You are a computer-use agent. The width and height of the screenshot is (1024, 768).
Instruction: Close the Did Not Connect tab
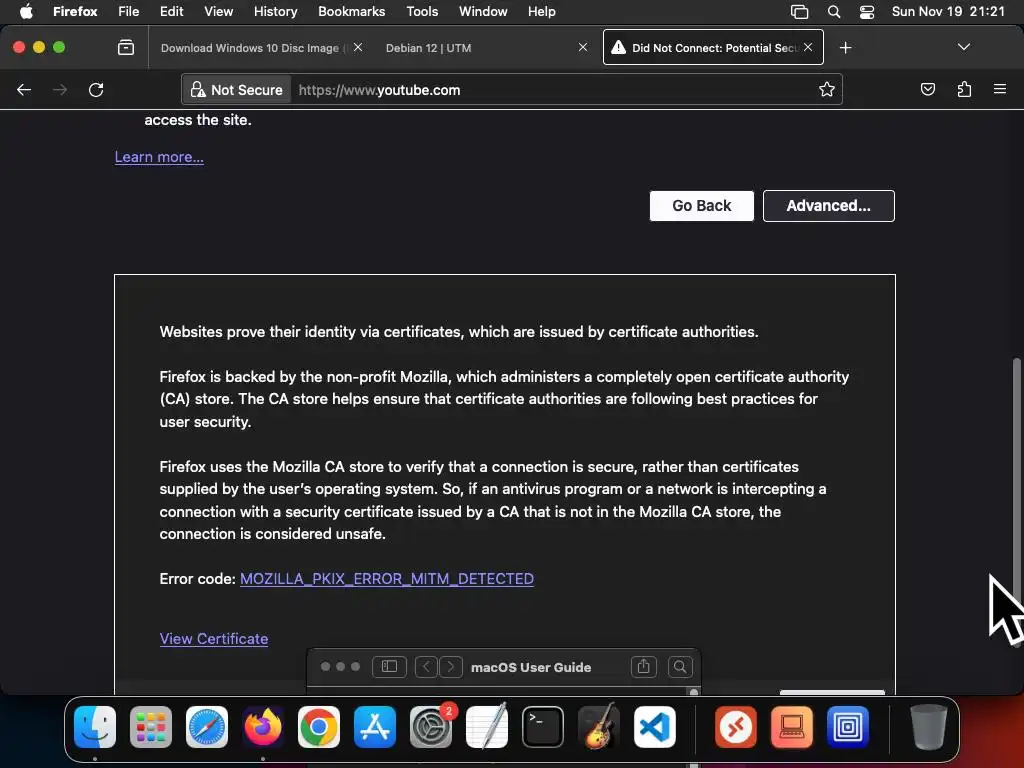[x=808, y=47]
